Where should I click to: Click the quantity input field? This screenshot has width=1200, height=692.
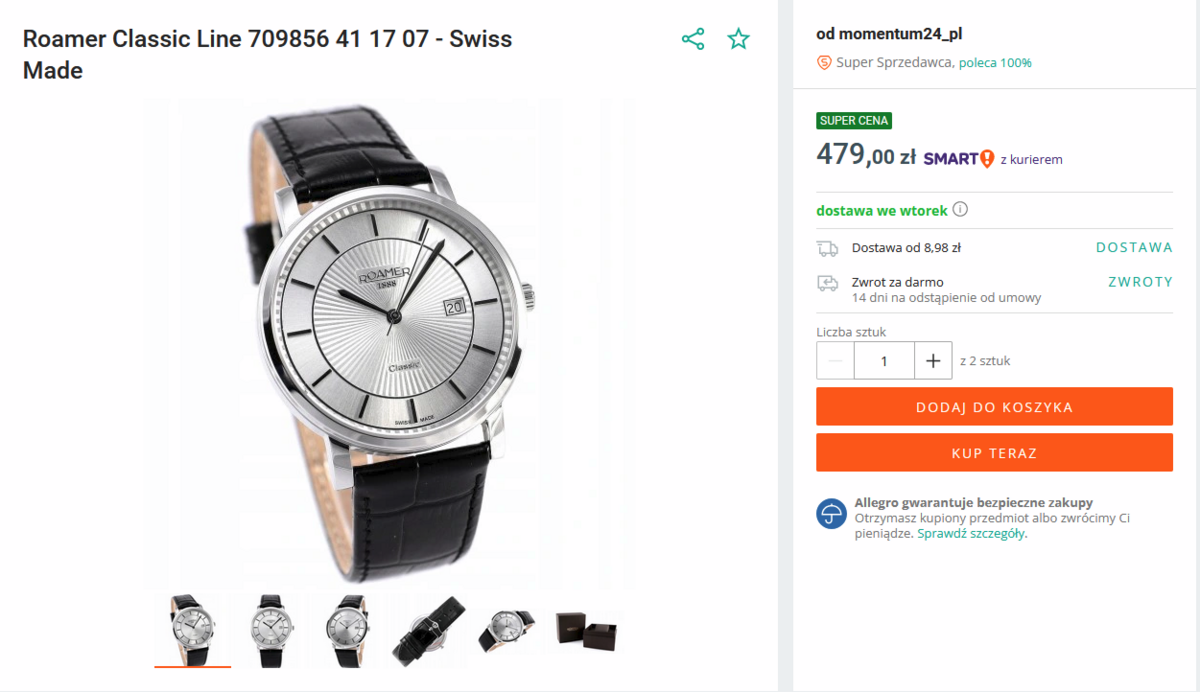[x=884, y=361]
